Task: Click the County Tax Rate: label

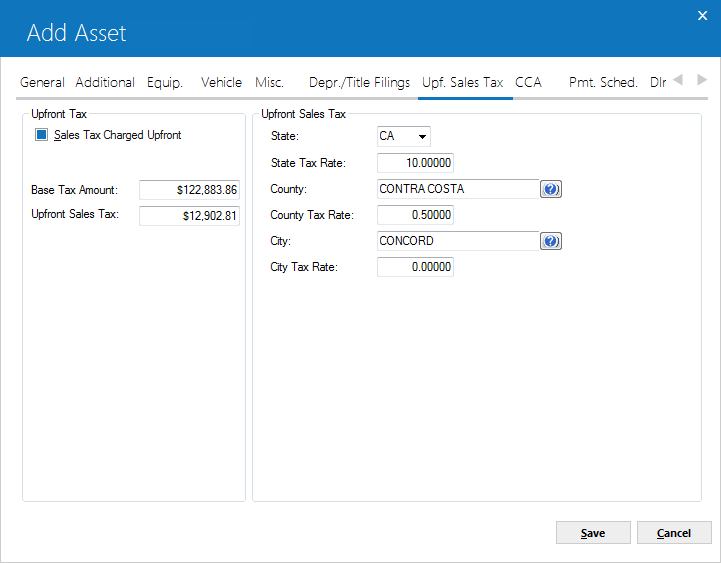Action: pyautogui.click(x=312, y=215)
